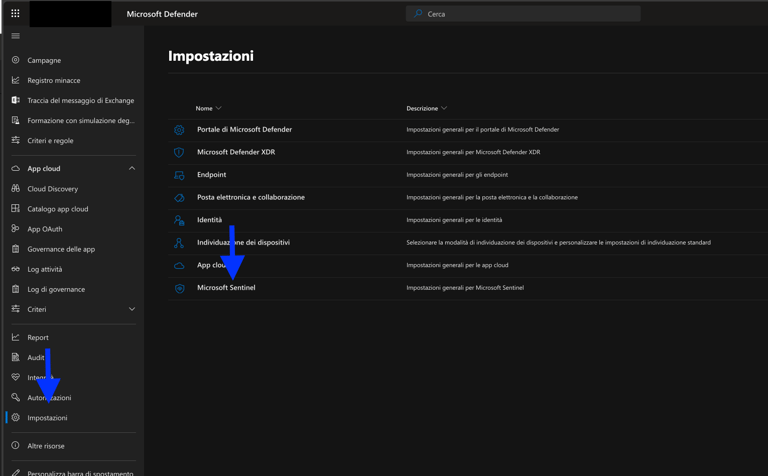Open Report in the sidebar
768x476 pixels.
tap(38, 337)
